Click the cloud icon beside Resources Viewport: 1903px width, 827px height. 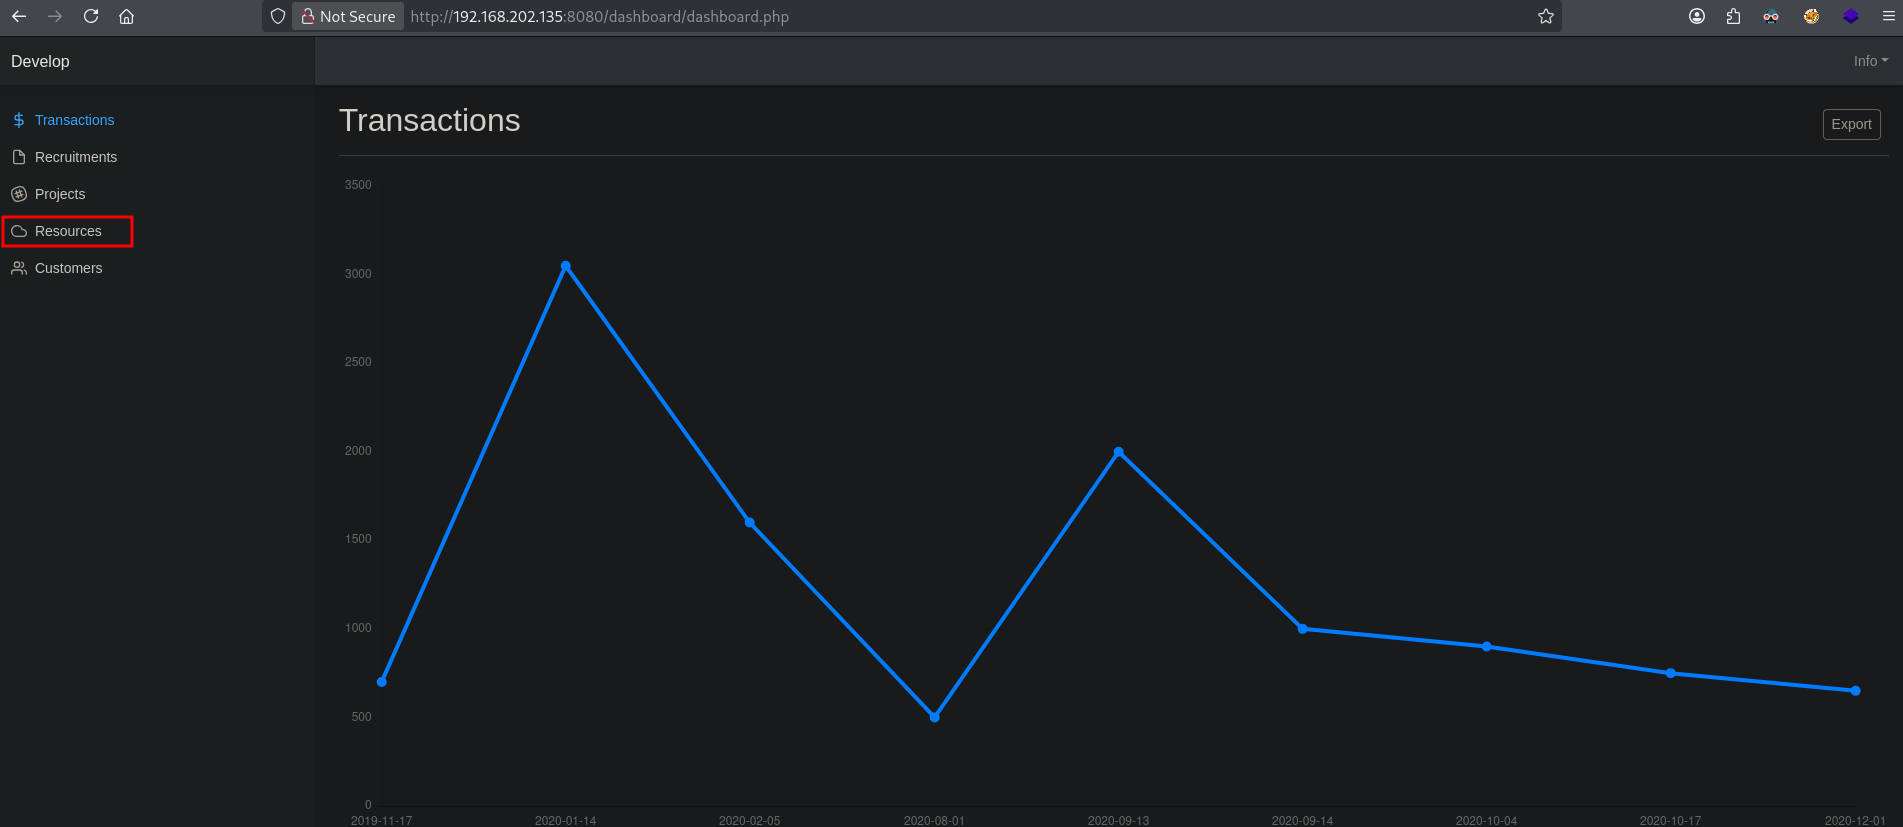(x=19, y=231)
